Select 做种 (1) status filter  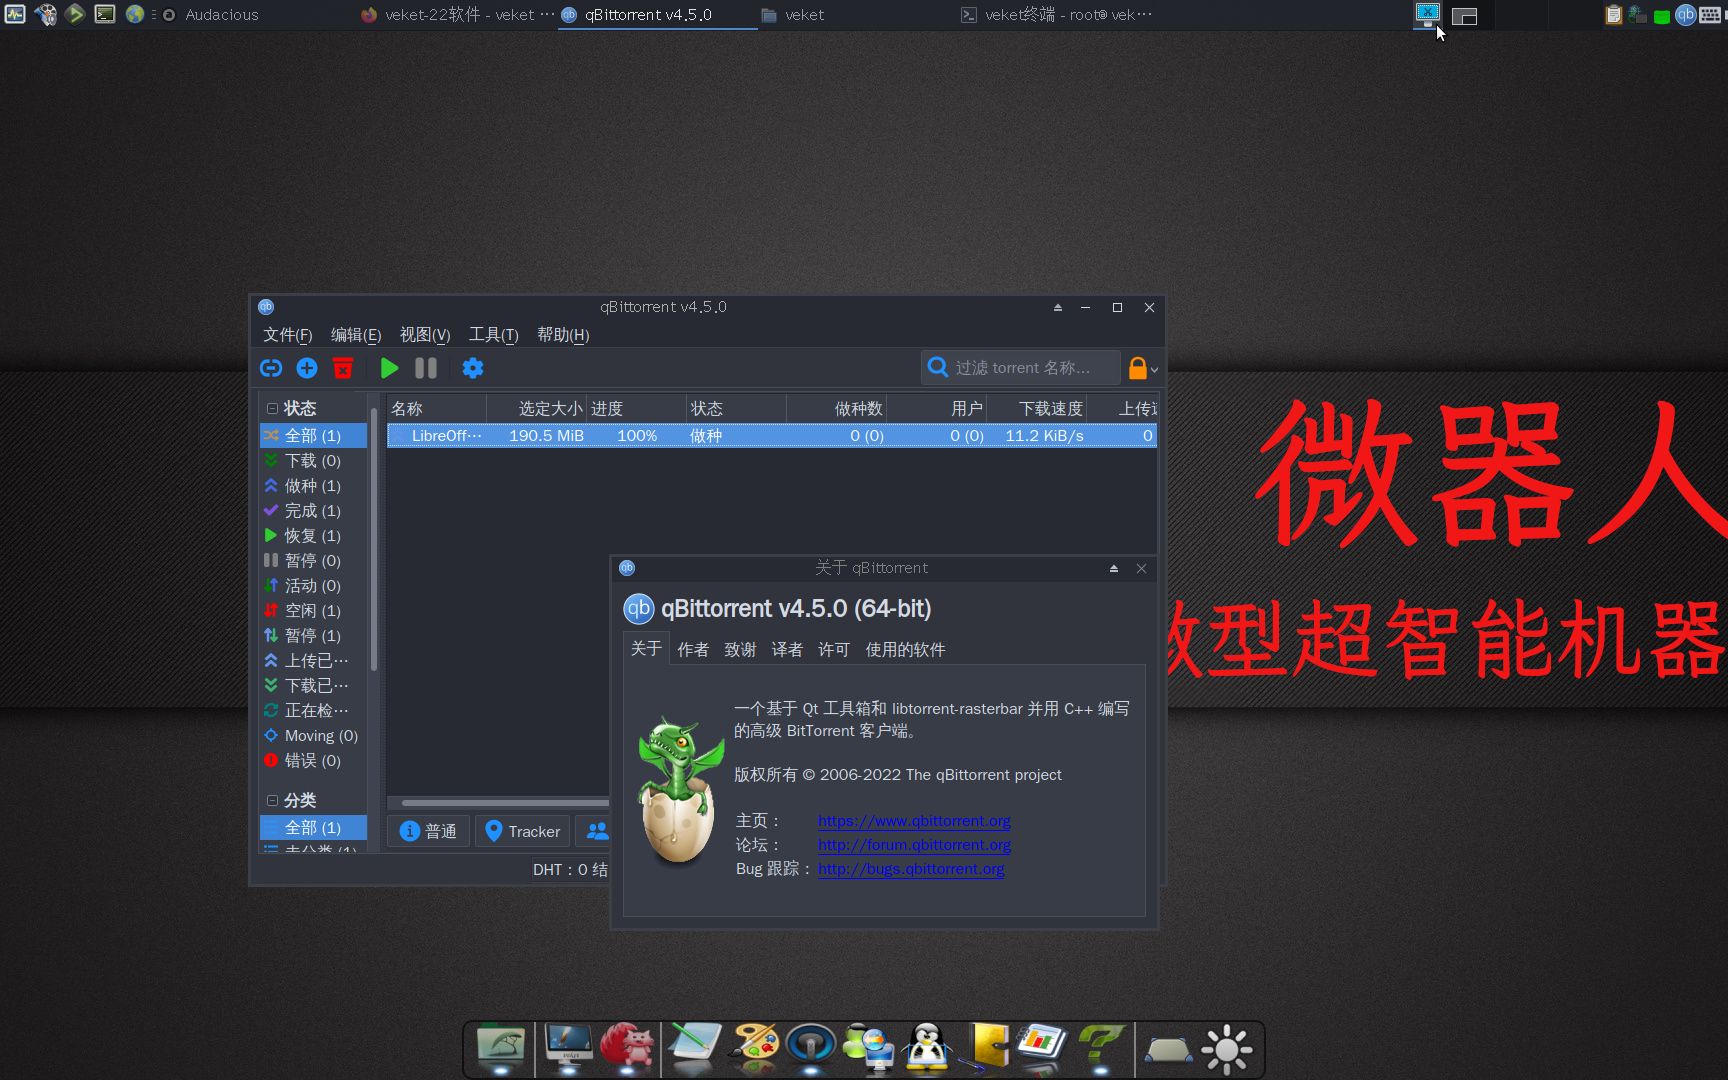[x=313, y=486]
